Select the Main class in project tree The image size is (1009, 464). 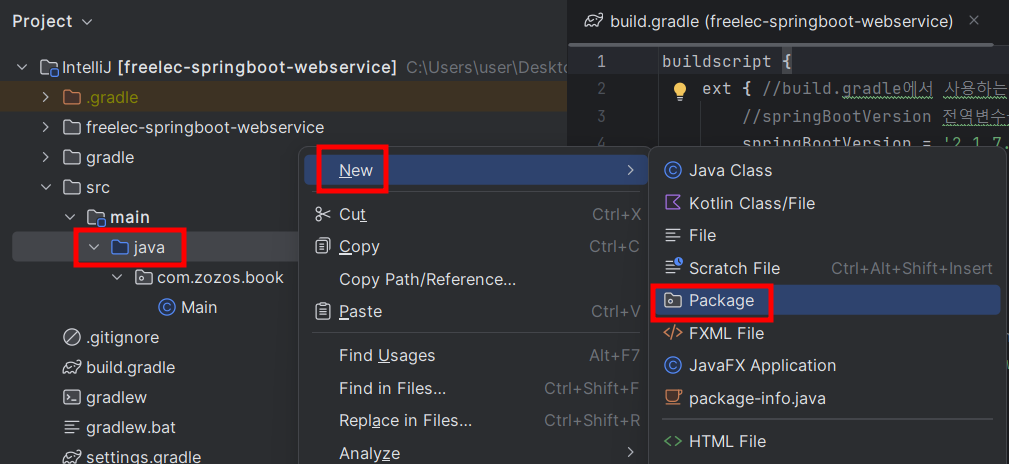199,308
